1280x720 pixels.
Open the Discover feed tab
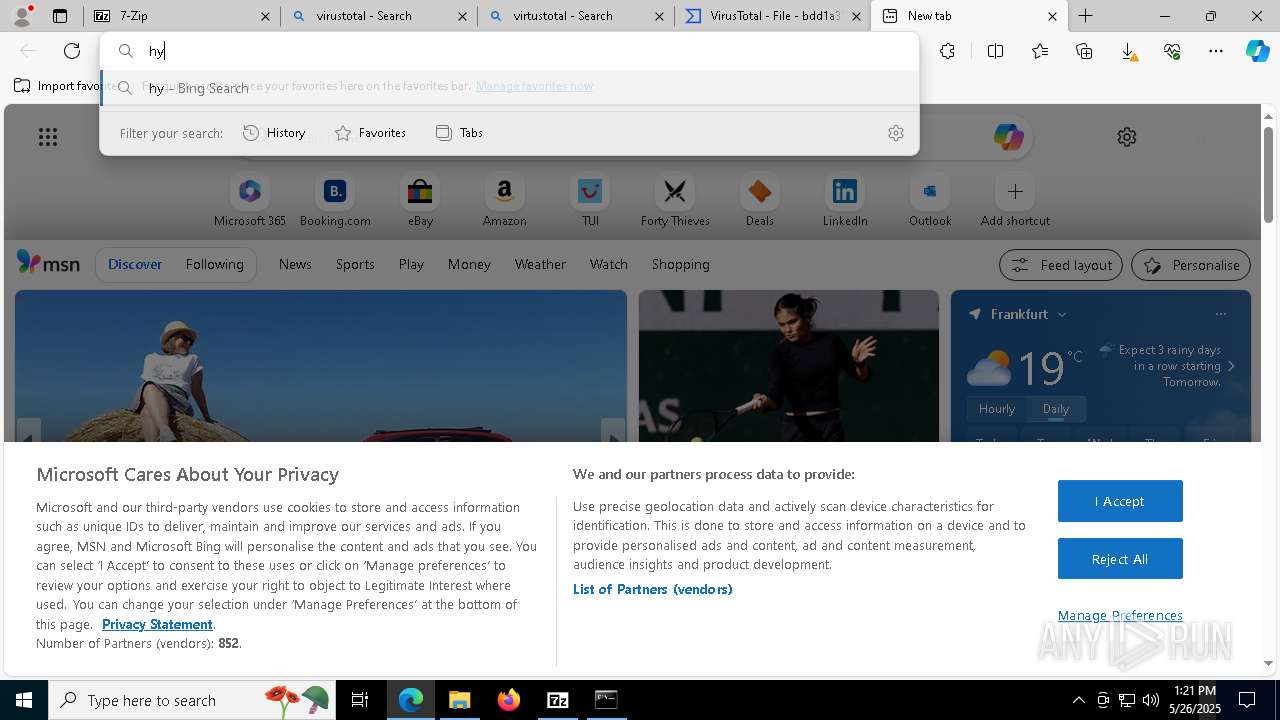[x=135, y=264]
